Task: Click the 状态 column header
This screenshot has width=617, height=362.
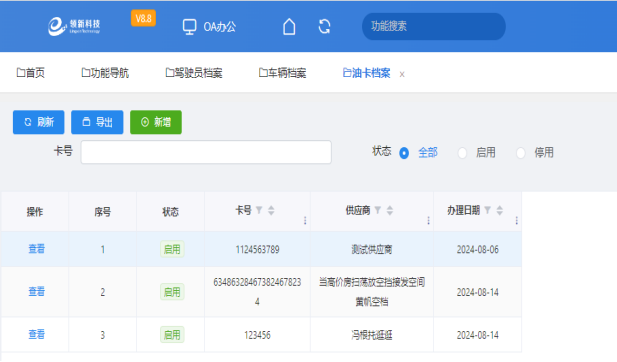Action: 170,212
